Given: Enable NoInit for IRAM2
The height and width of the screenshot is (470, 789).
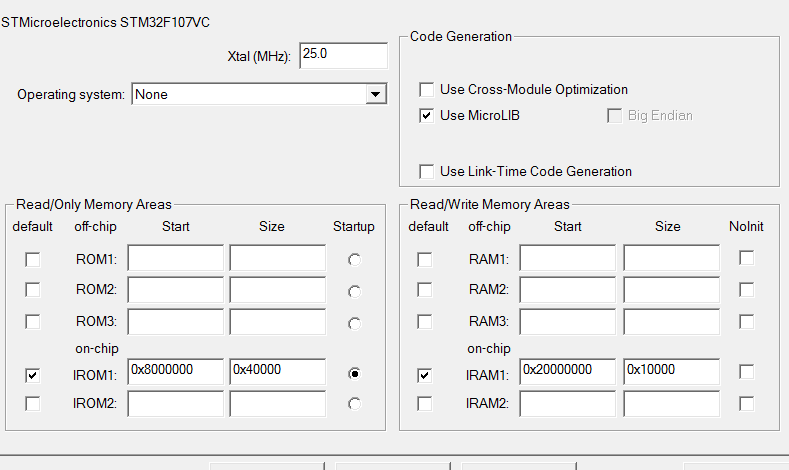Looking at the screenshot, I should coord(747,404).
